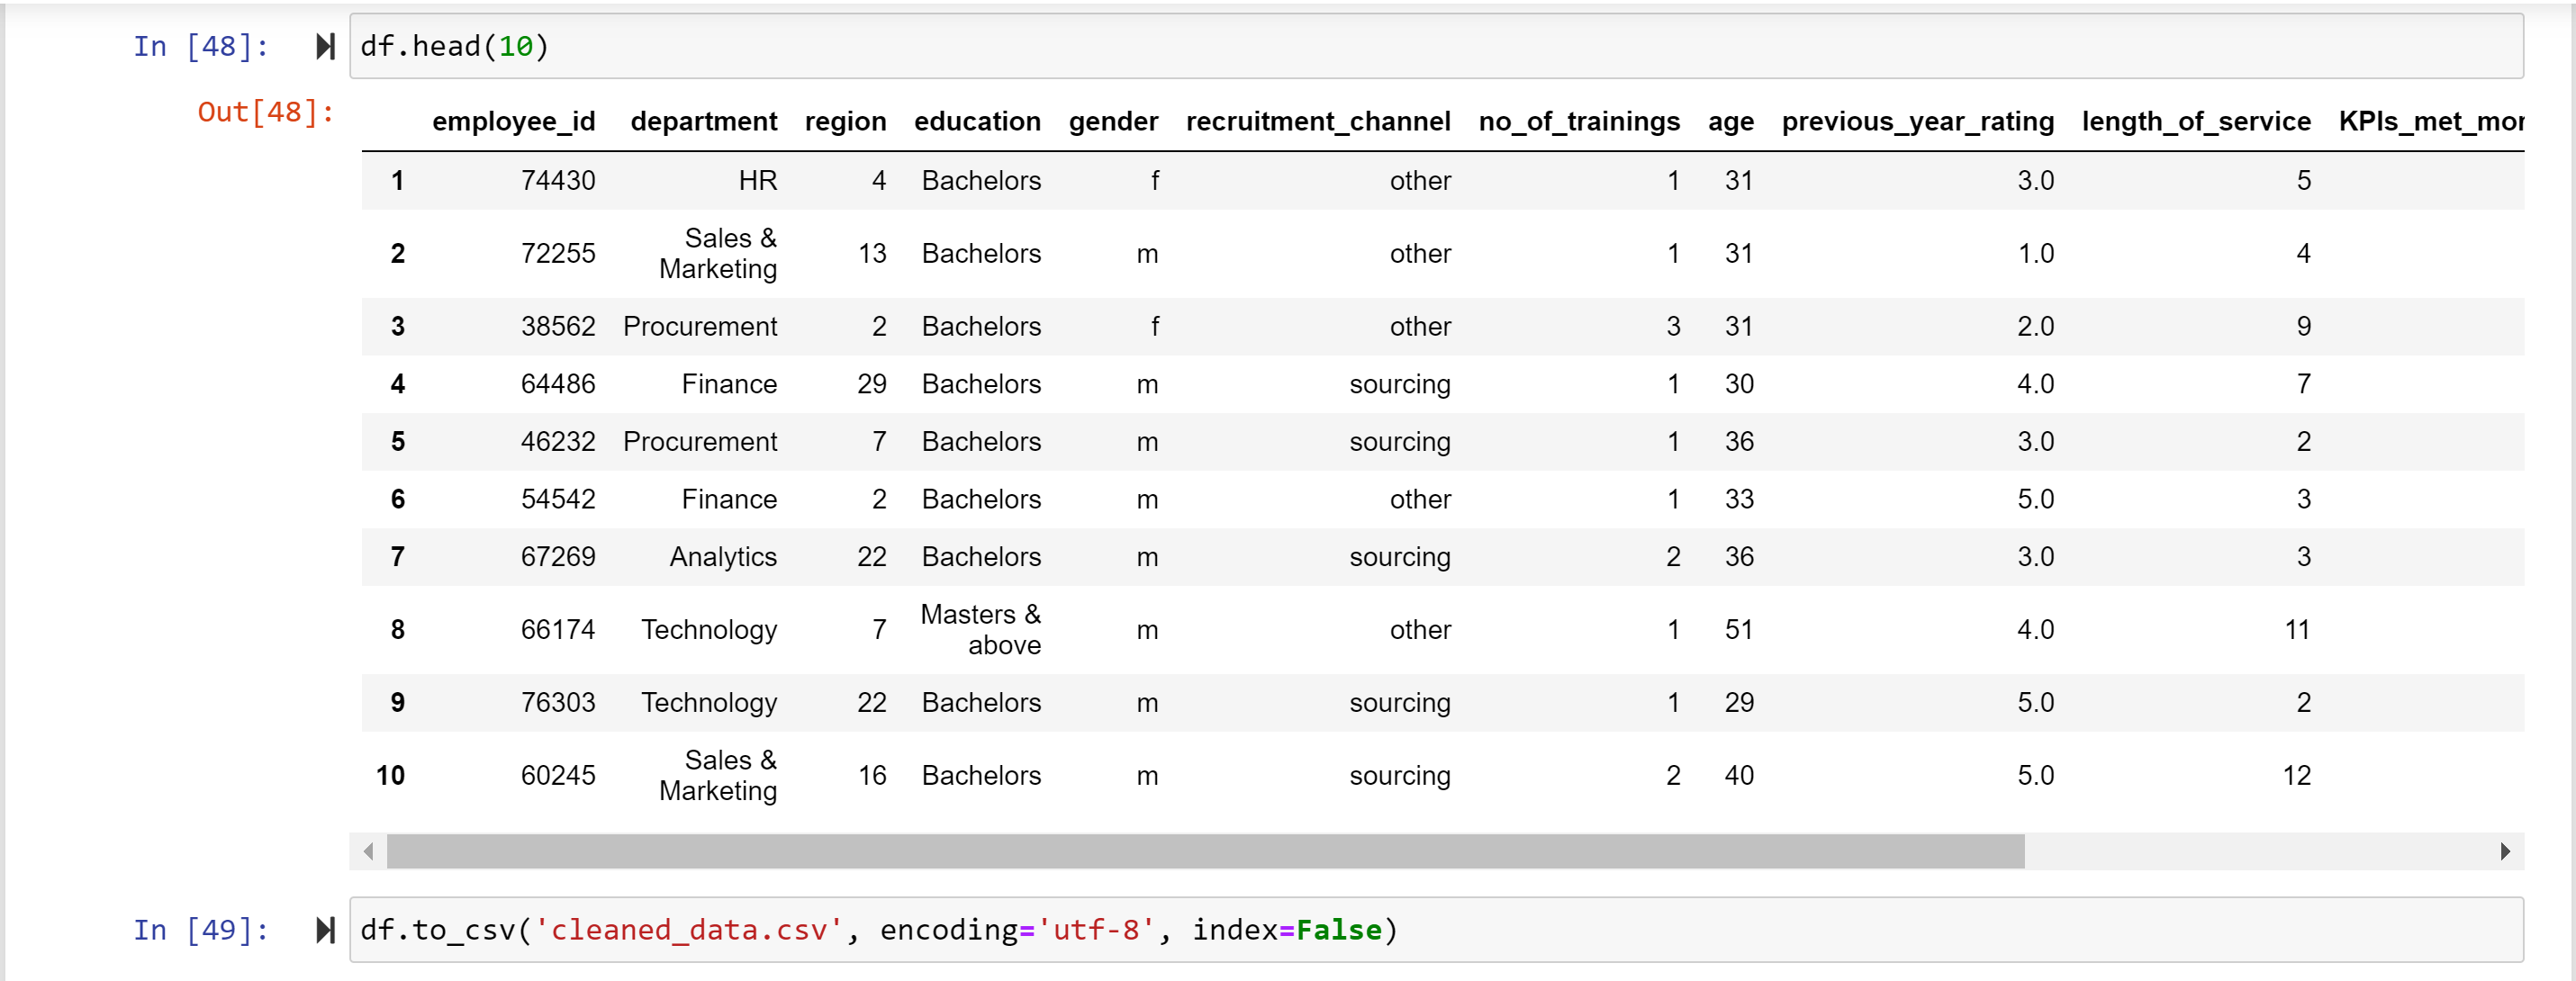Run the df.head(10) code cell
The image size is (2576, 981).
click(x=323, y=45)
